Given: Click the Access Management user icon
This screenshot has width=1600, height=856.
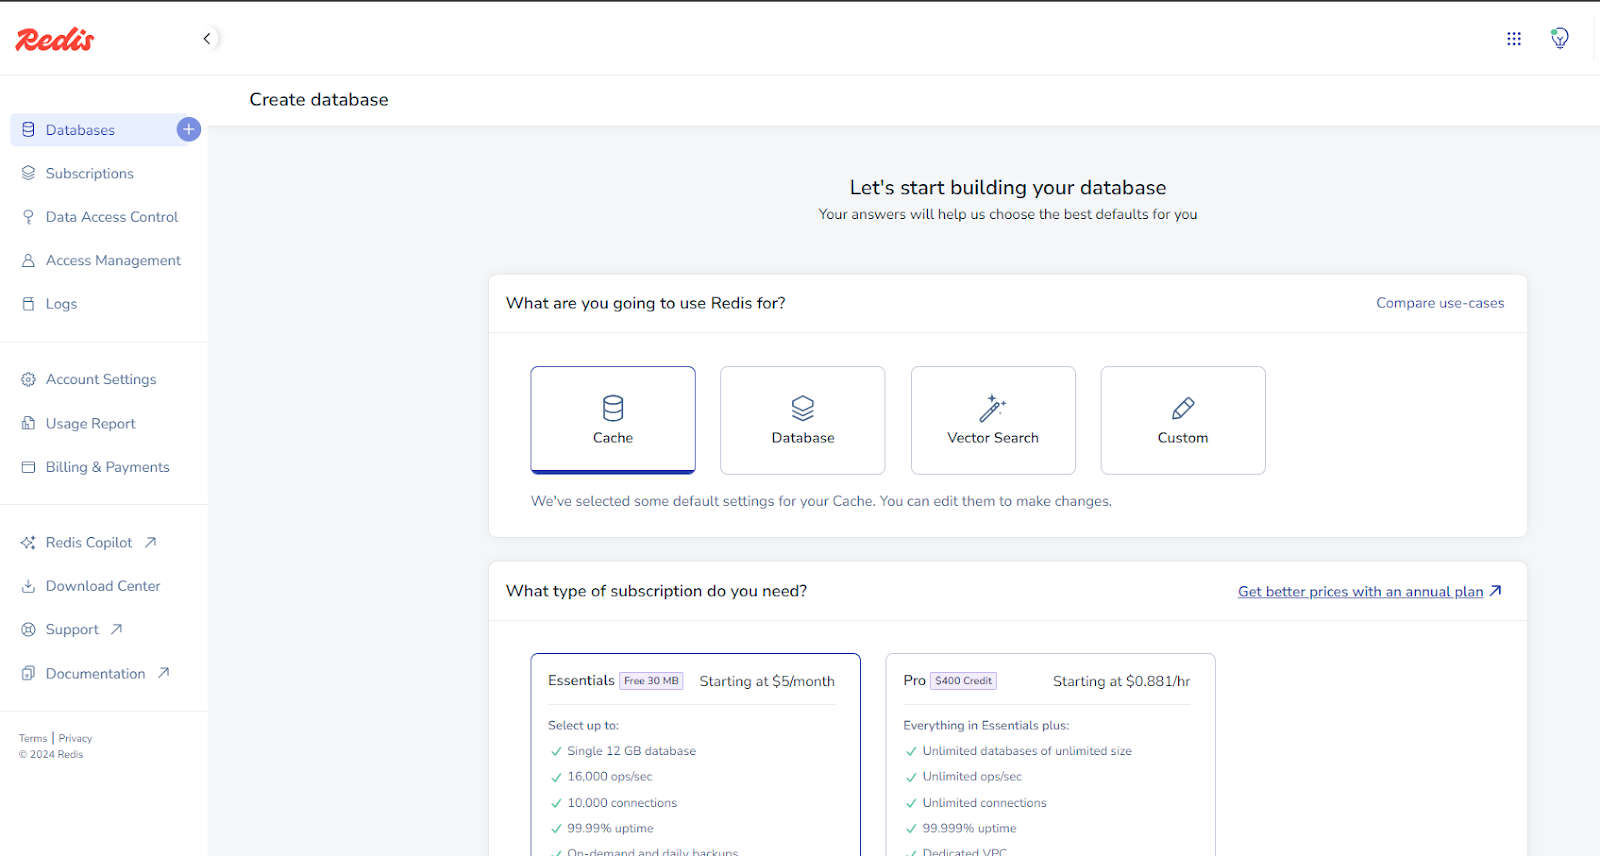Looking at the screenshot, I should [28, 260].
